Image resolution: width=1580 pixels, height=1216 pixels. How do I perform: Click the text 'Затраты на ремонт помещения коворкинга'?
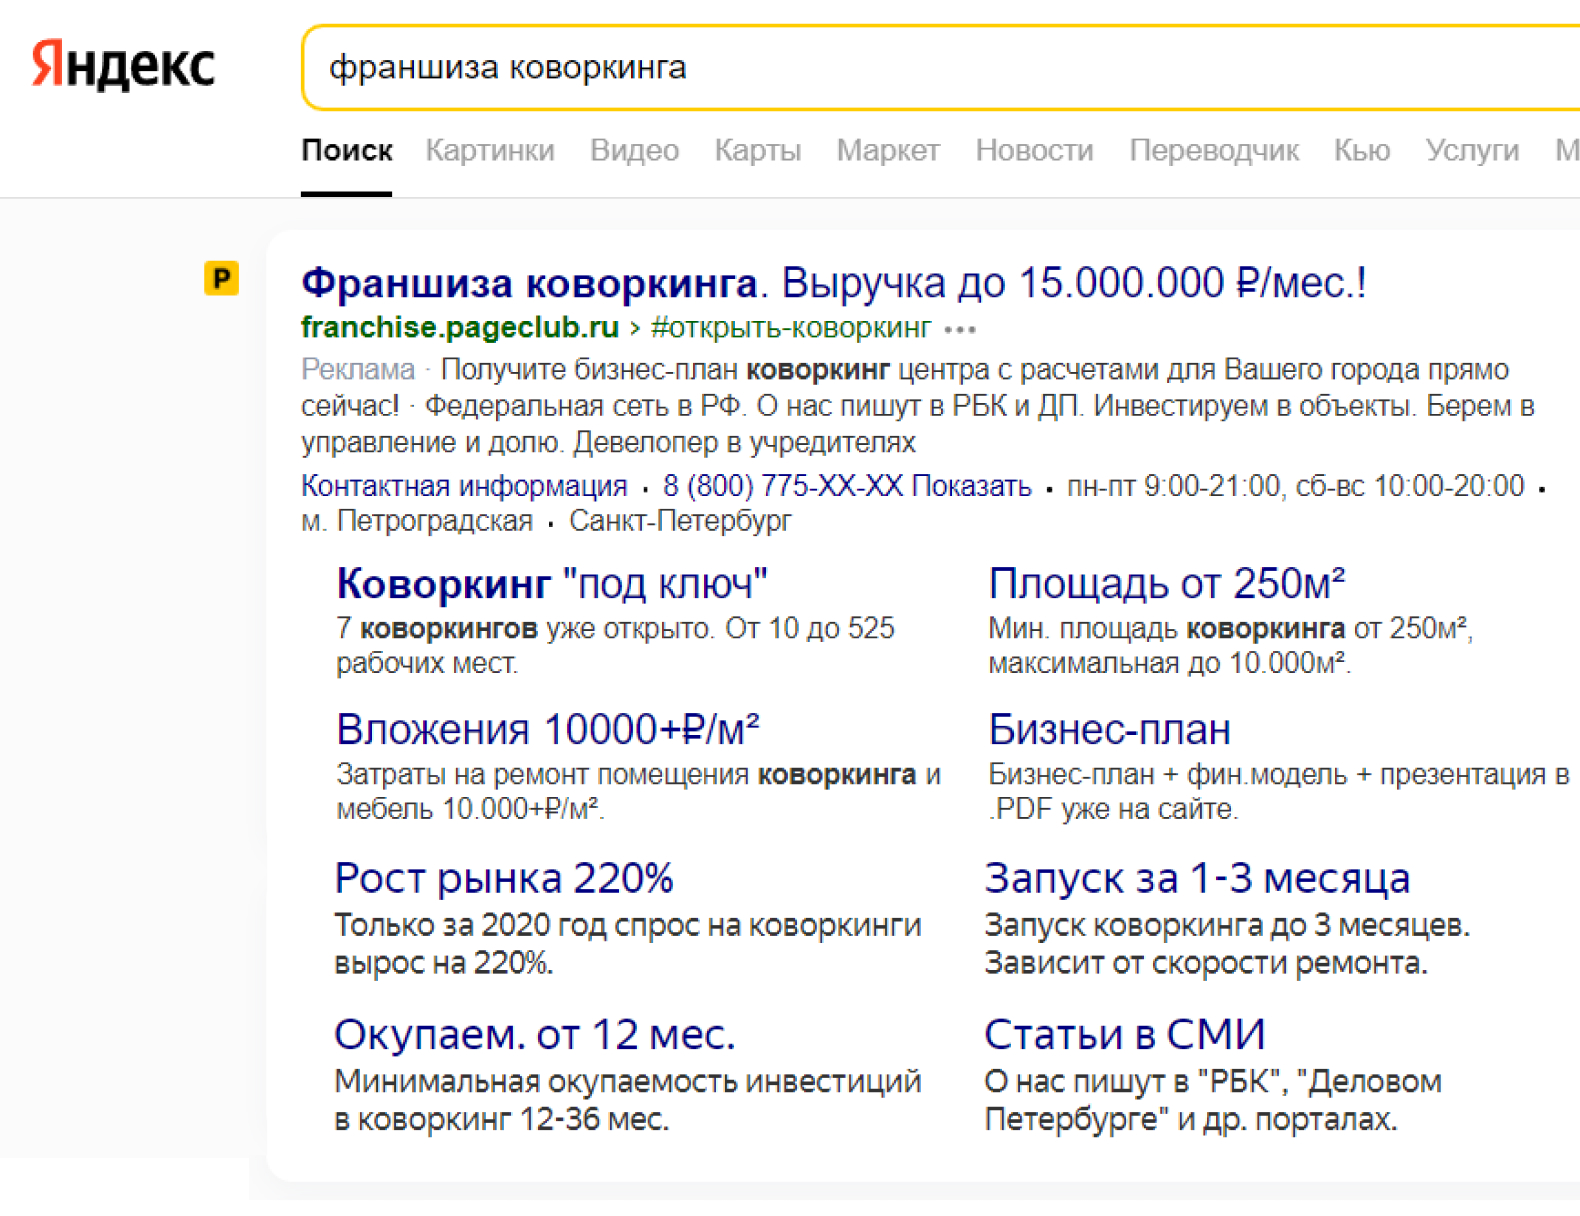626,774
